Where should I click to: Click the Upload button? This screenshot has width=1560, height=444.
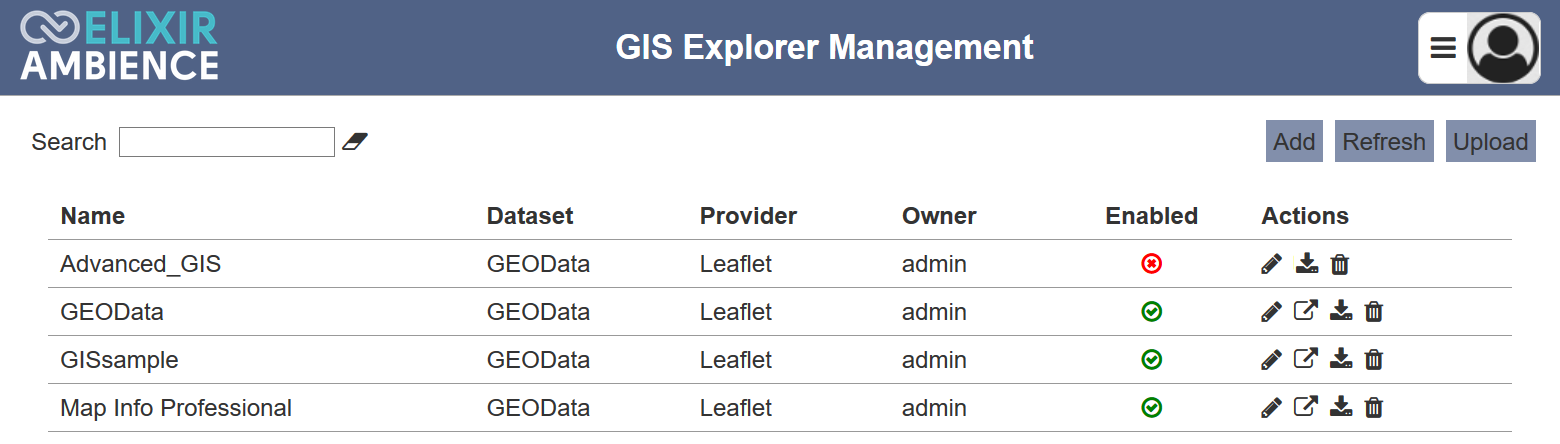1491,142
